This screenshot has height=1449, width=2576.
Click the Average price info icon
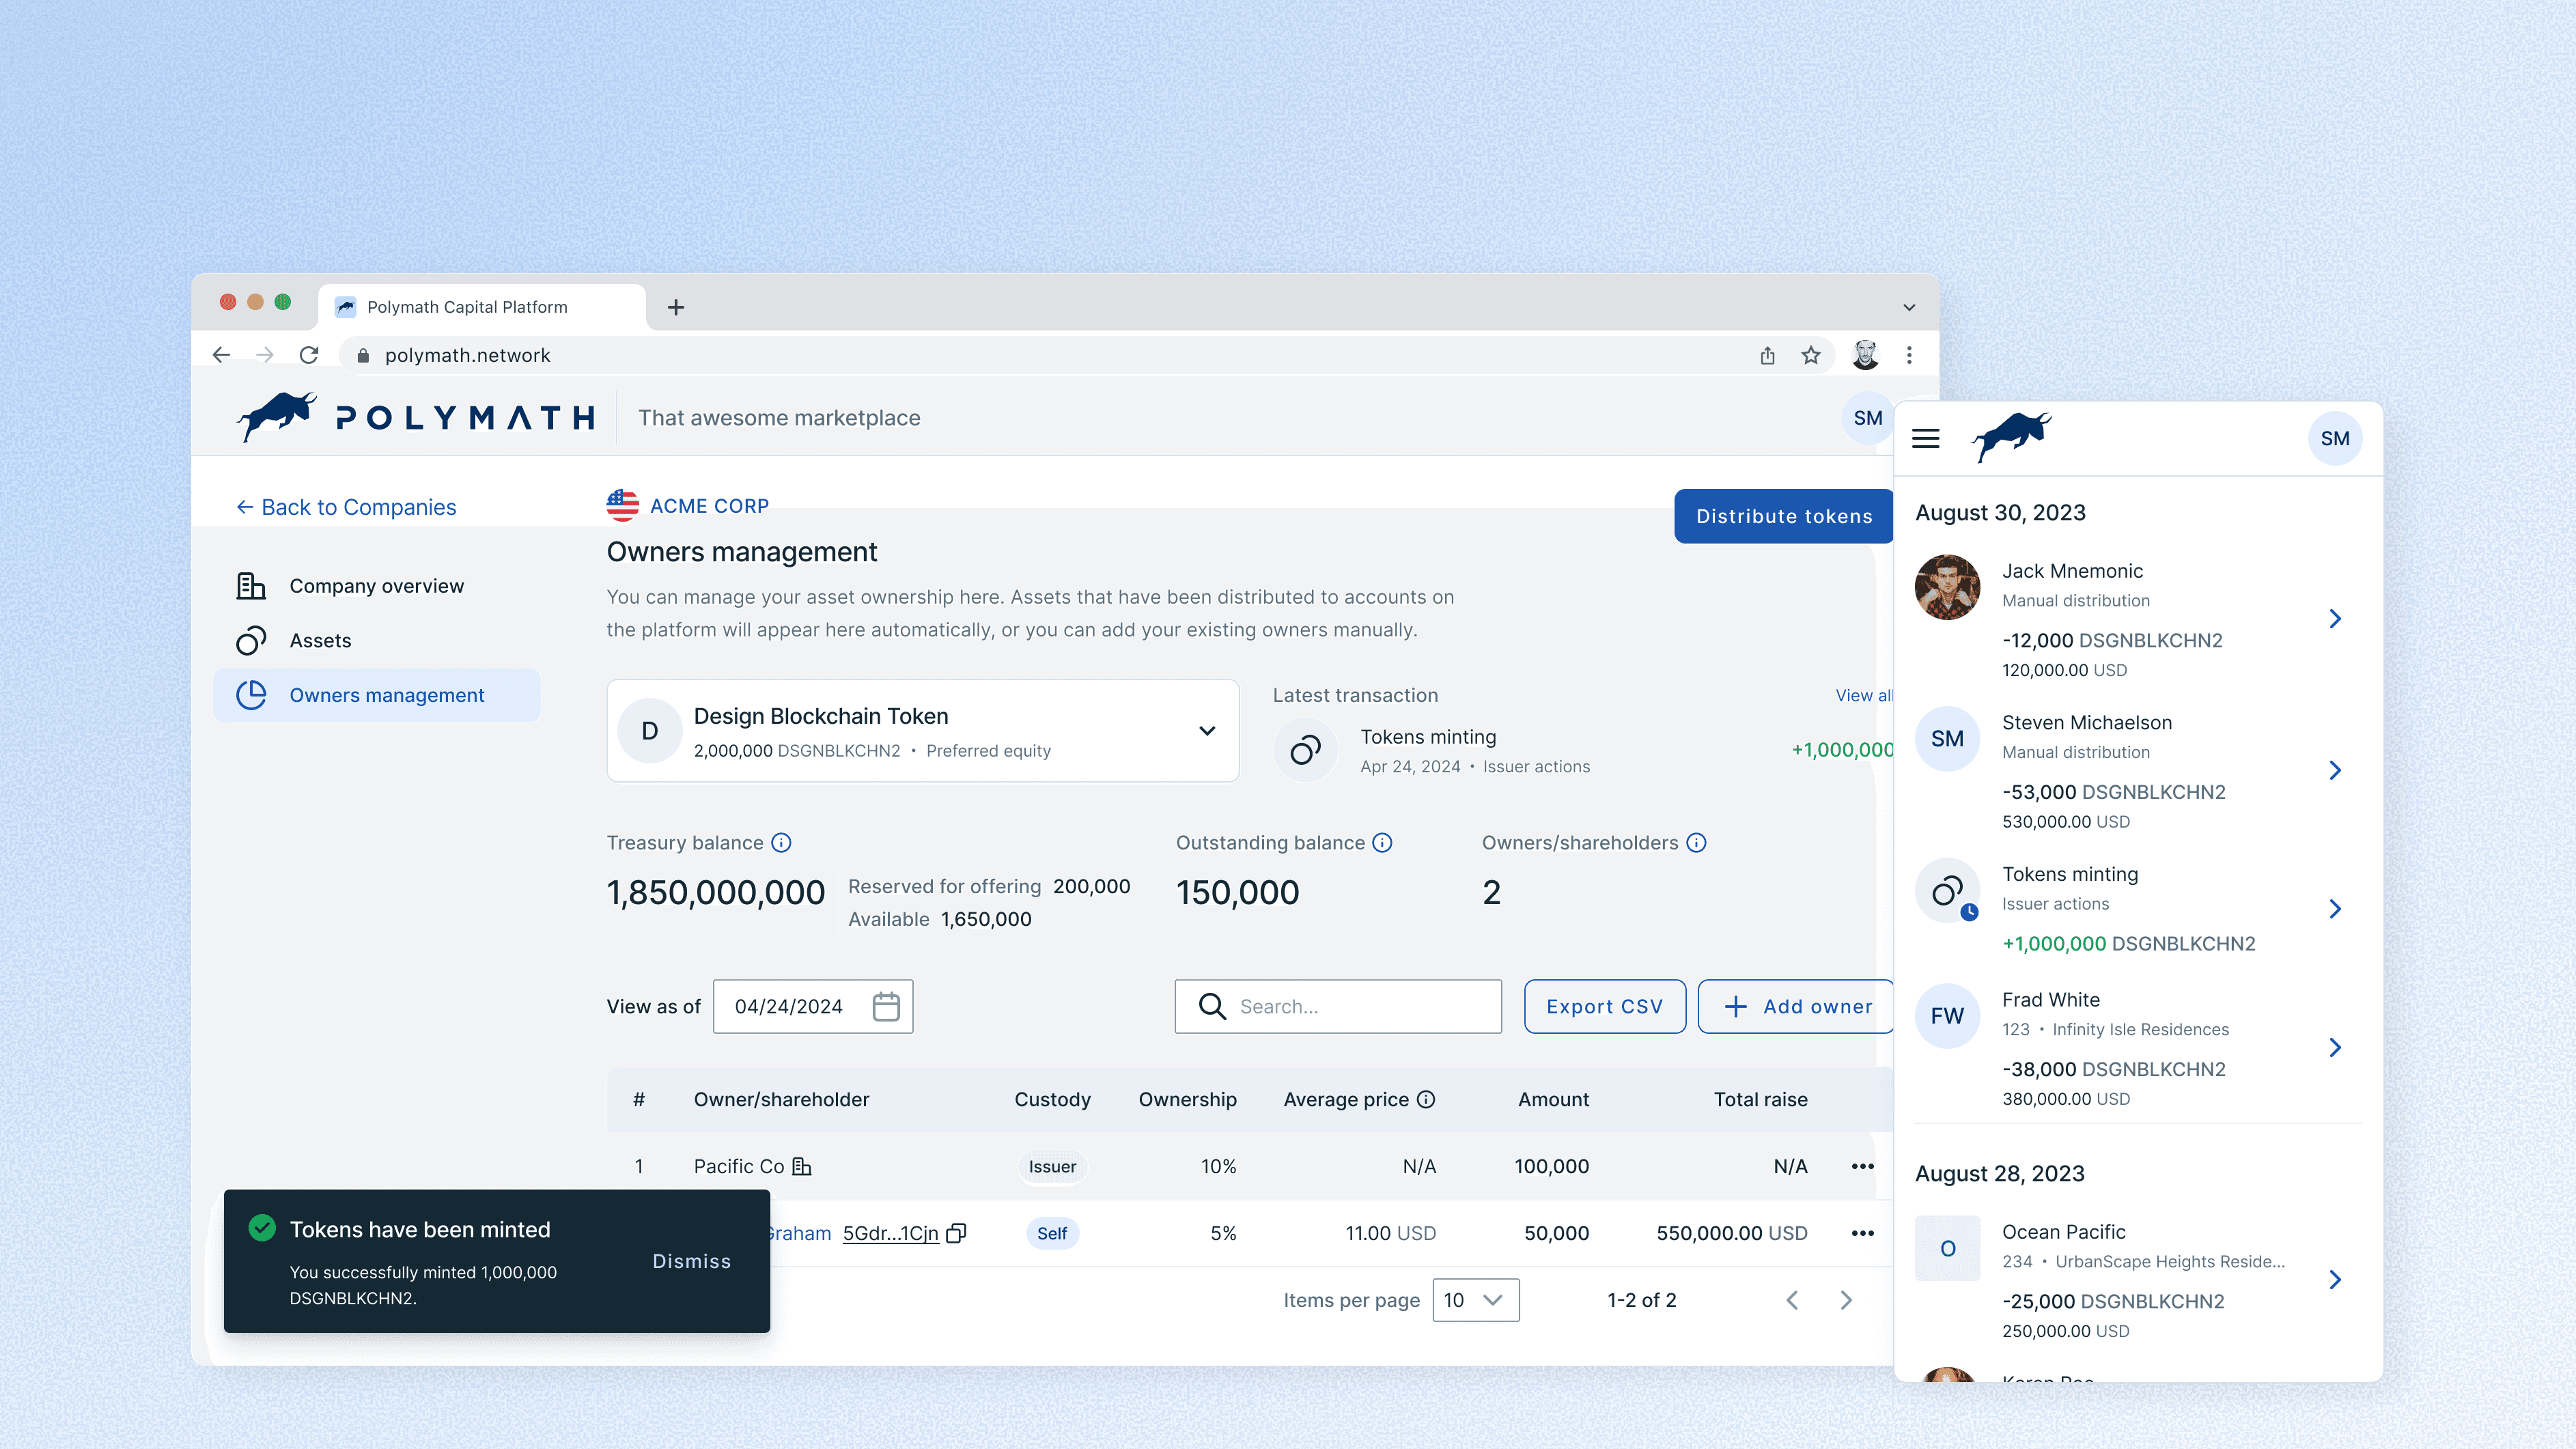pyautogui.click(x=1426, y=1099)
